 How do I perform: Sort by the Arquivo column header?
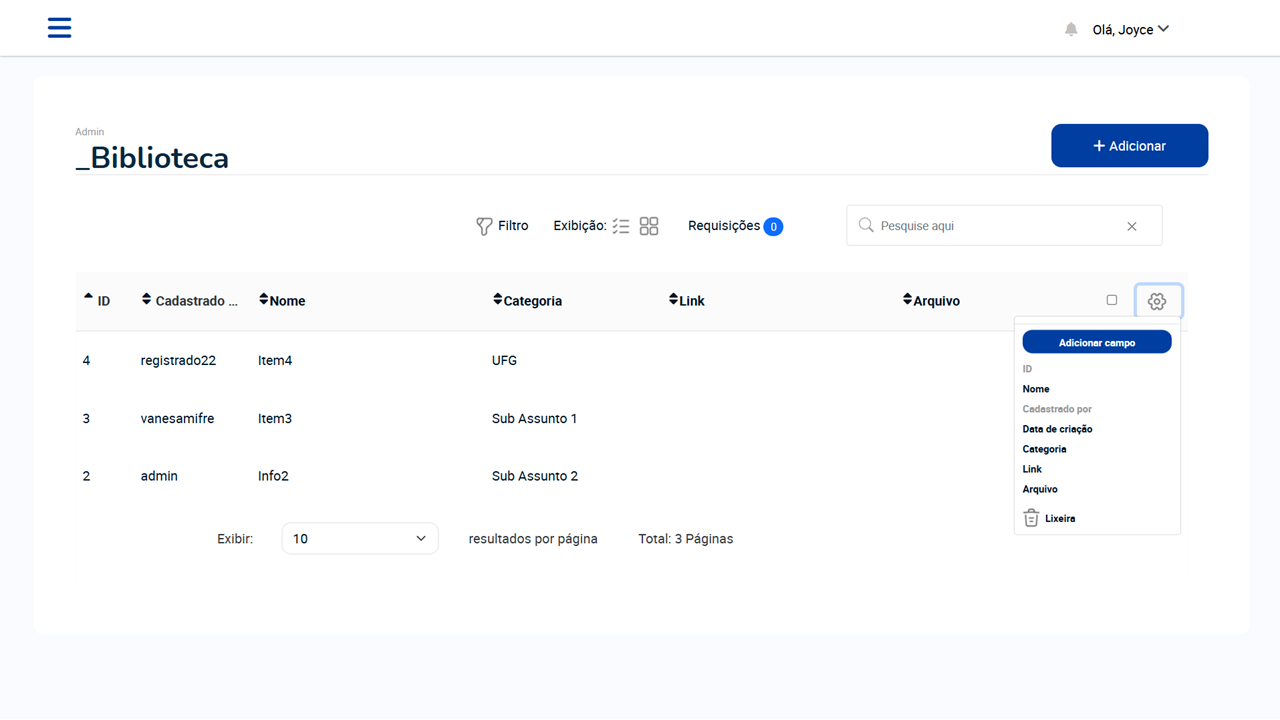tap(931, 300)
